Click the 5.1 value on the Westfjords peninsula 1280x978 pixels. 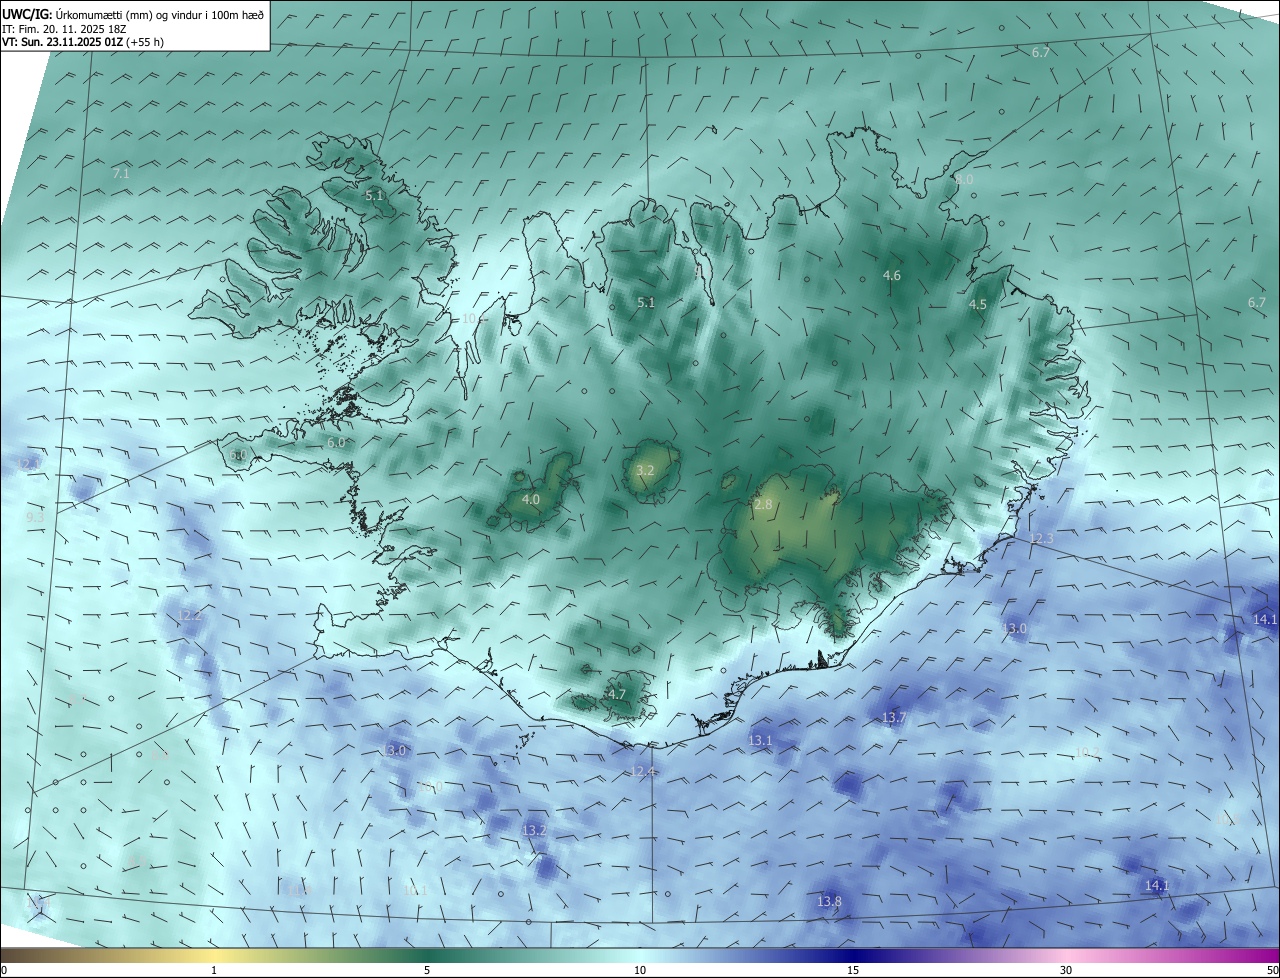pyautogui.click(x=374, y=196)
